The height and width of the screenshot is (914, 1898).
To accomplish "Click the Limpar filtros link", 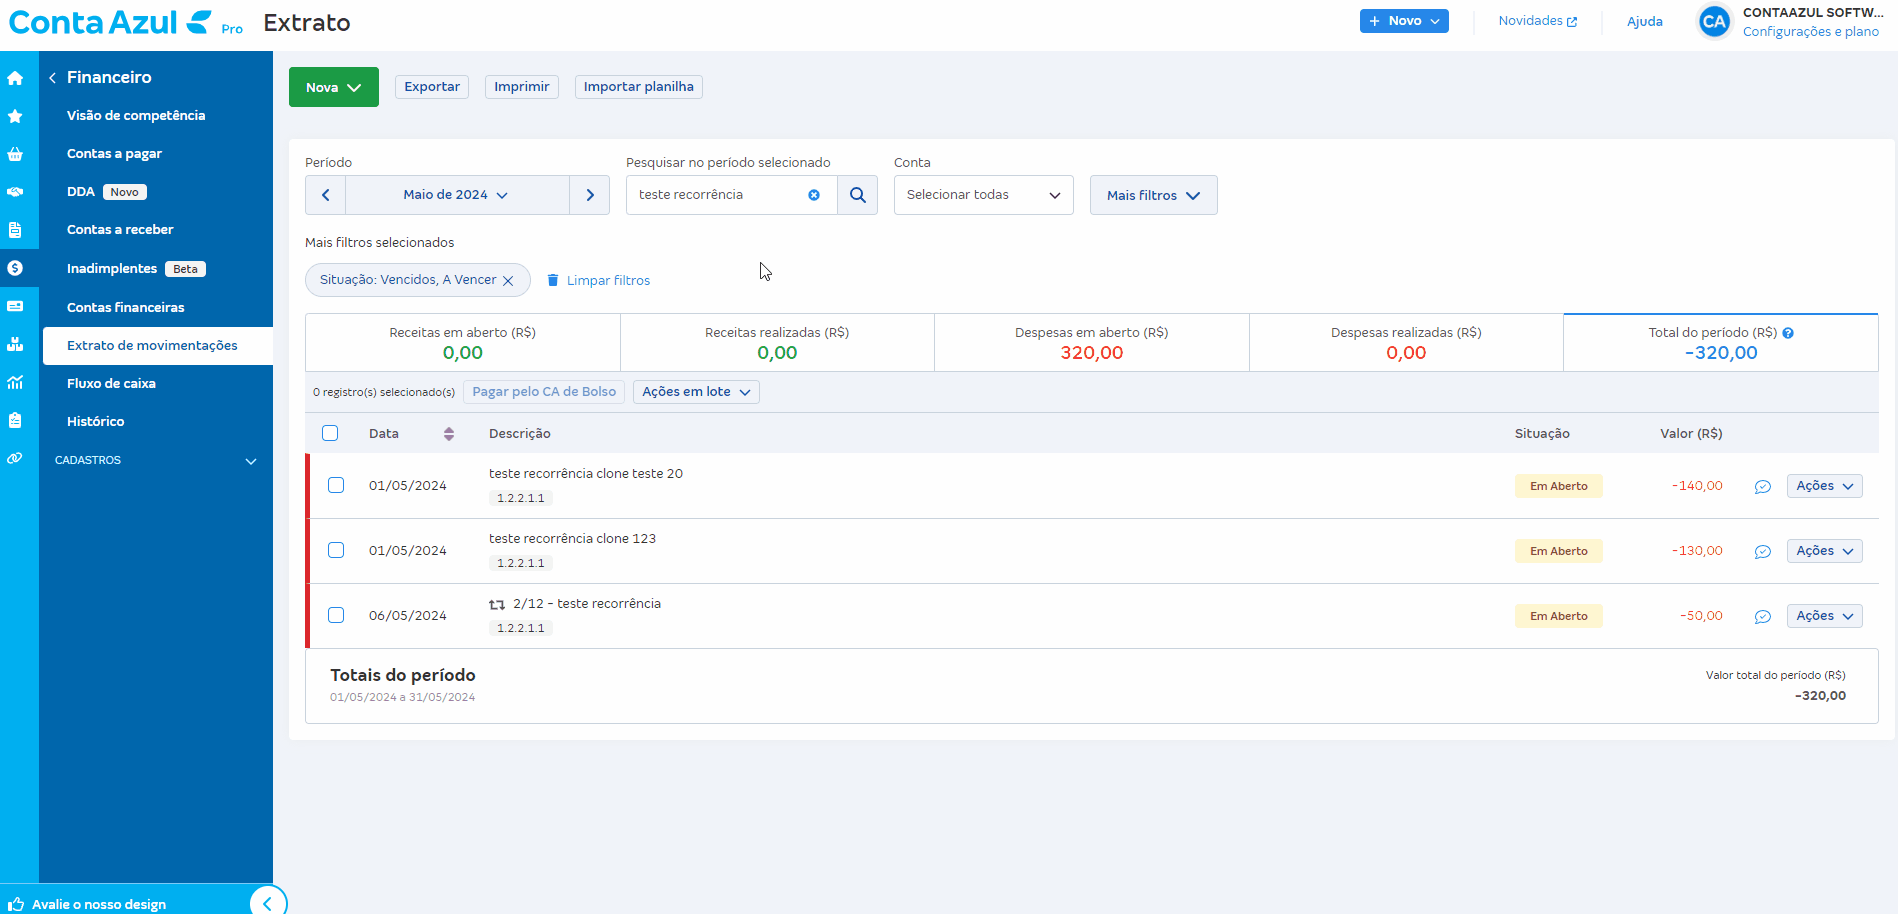I will (x=607, y=281).
